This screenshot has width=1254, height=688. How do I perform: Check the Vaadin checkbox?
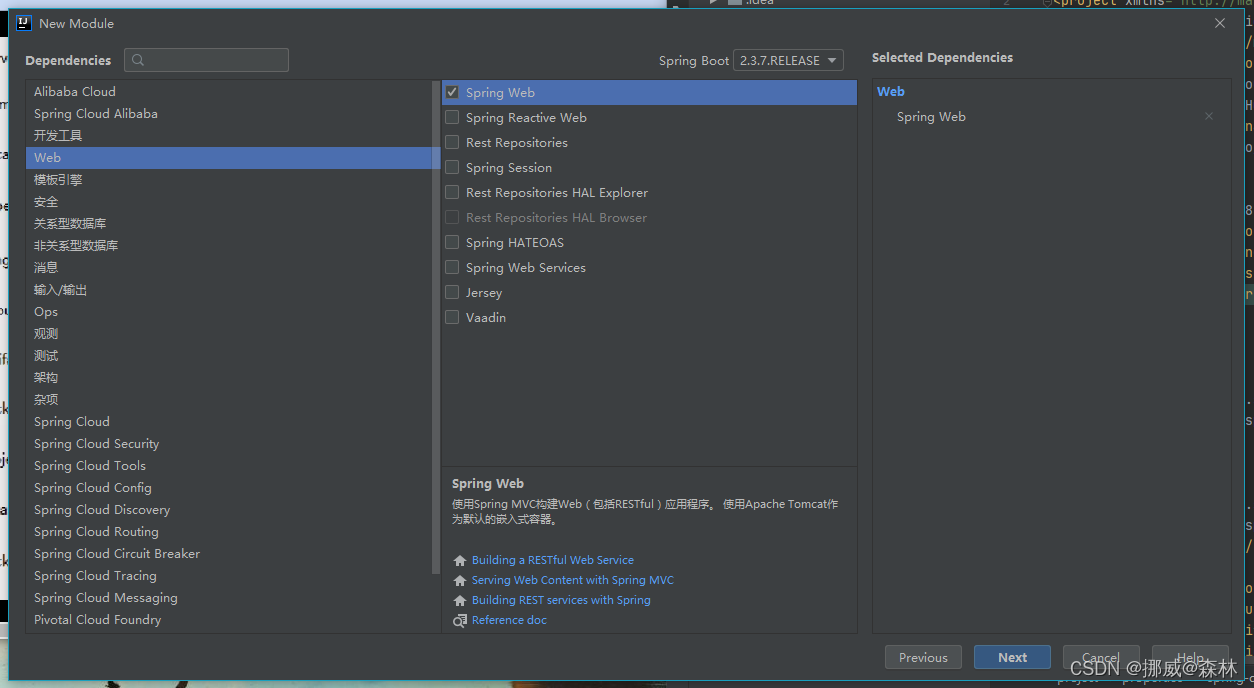pos(452,317)
